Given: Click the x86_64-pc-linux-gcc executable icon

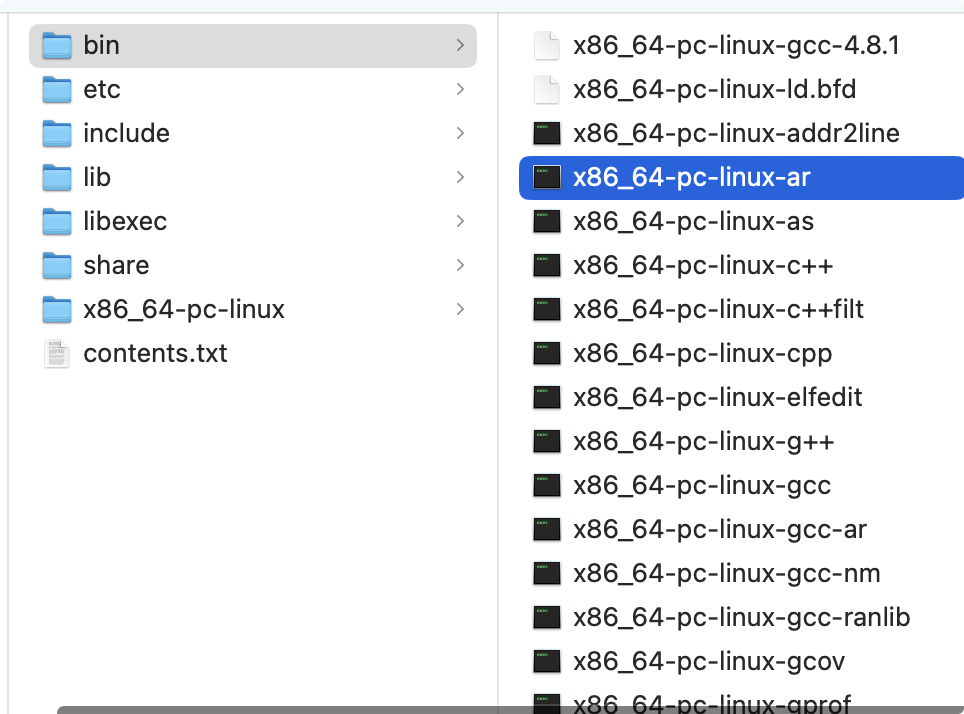Looking at the screenshot, I should [546, 485].
